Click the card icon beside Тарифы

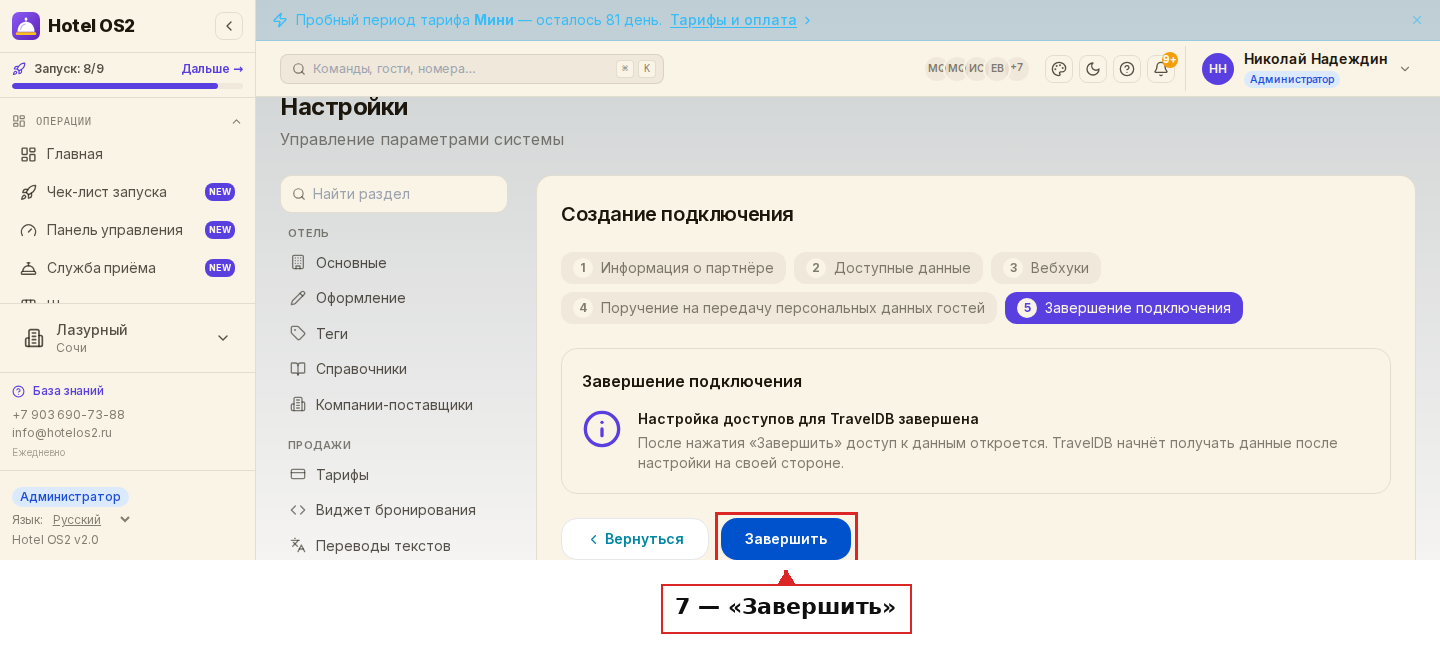coord(298,474)
